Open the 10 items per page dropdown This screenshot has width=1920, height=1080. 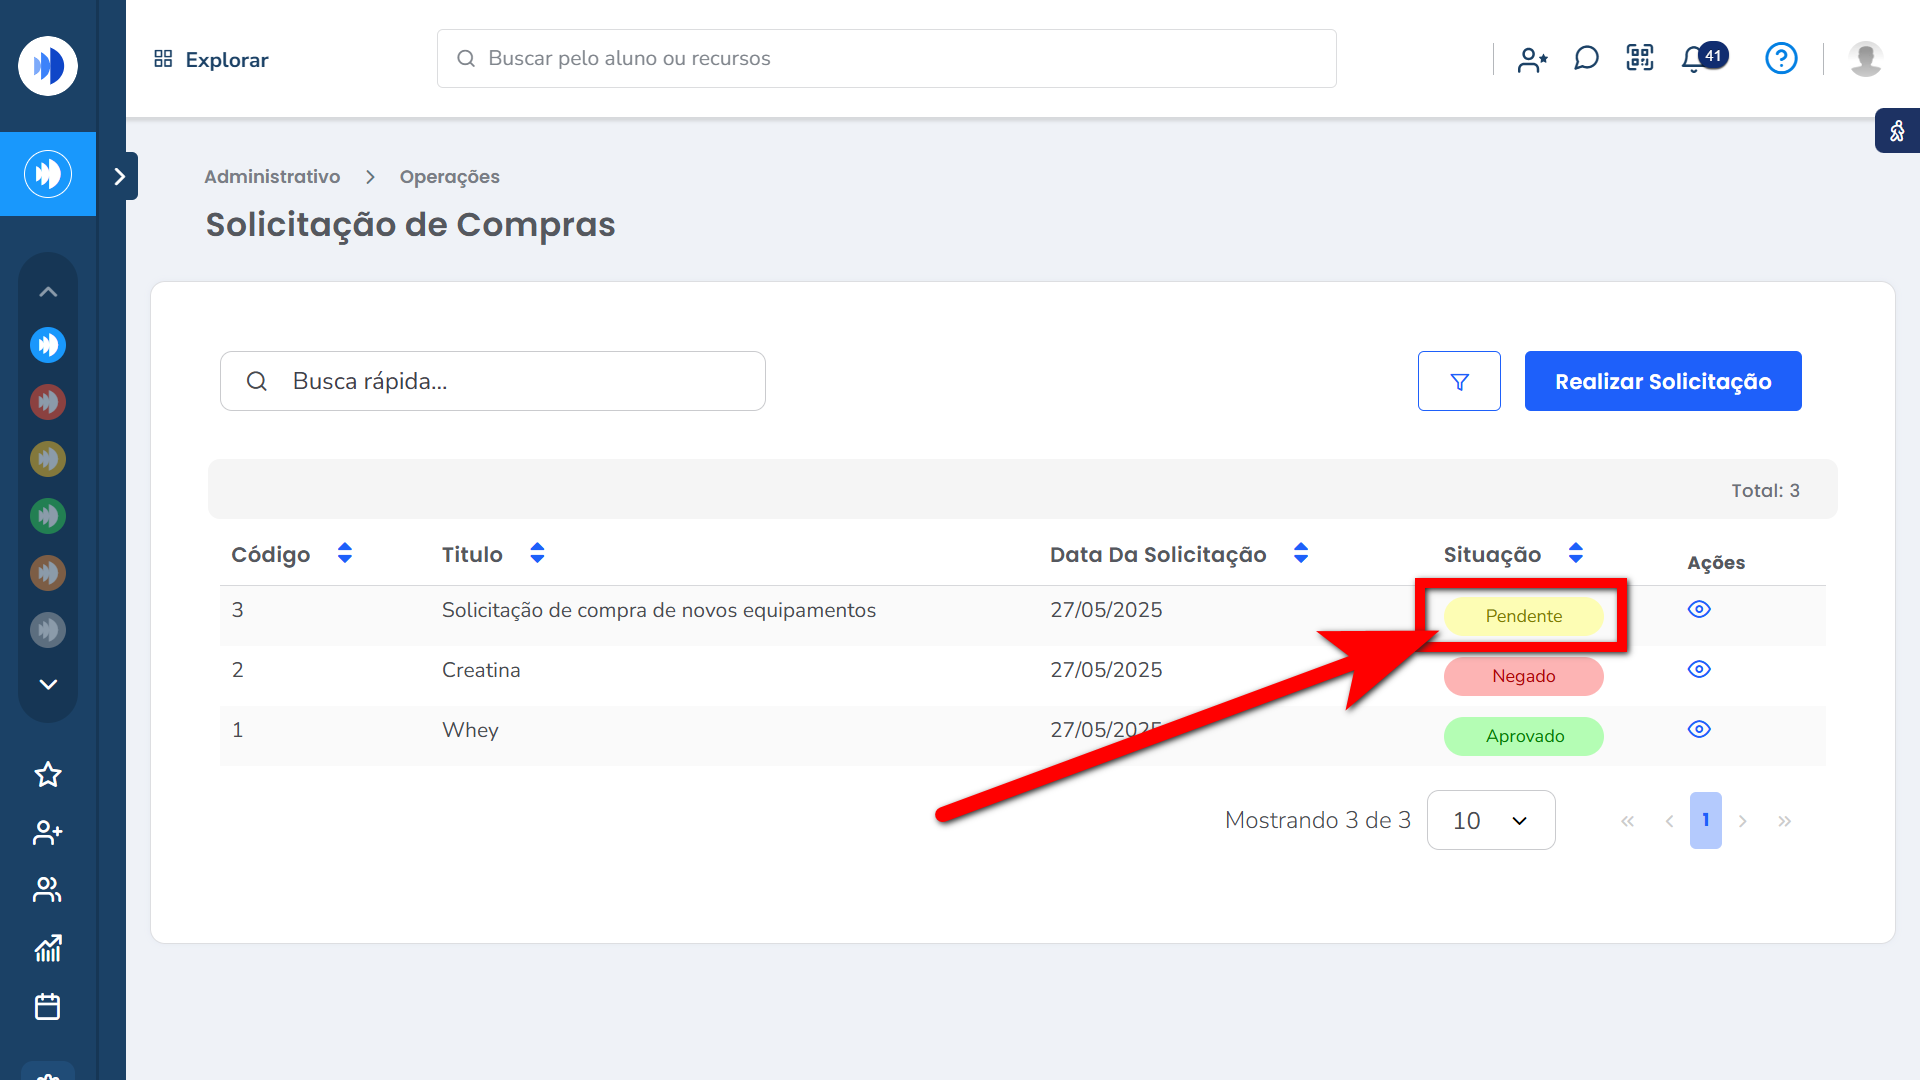pyautogui.click(x=1490, y=820)
